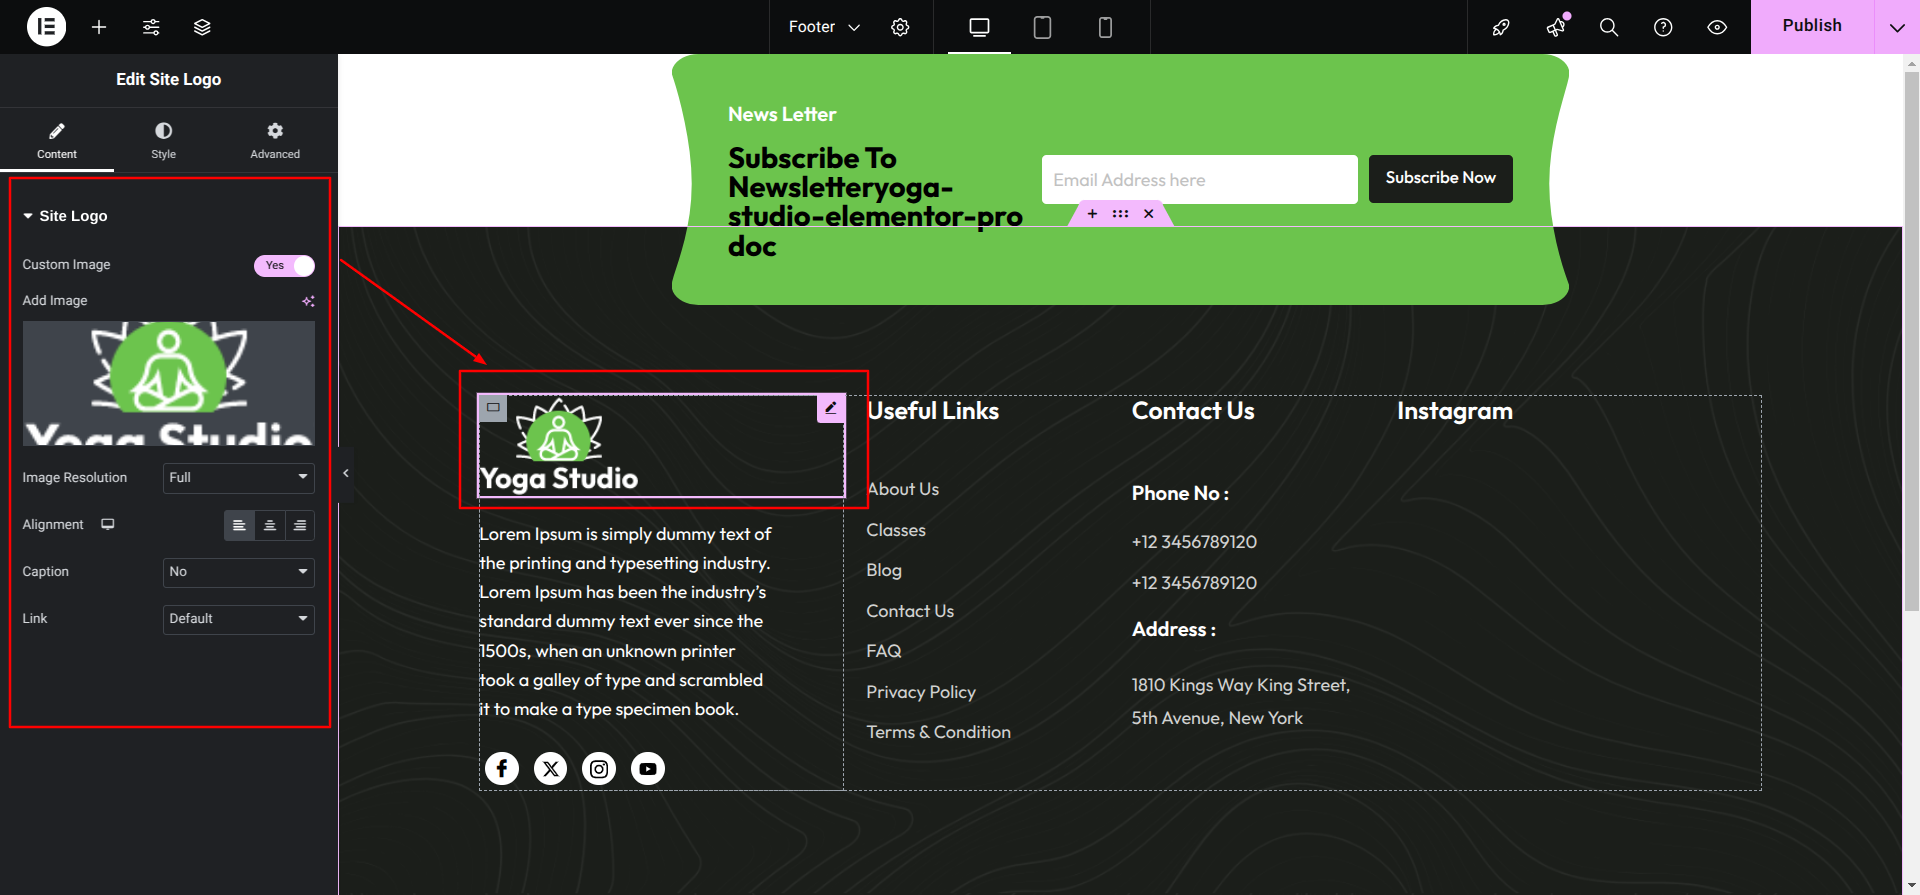Click the rocket icon in top bar
The height and width of the screenshot is (895, 1920).
point(1501,27)
